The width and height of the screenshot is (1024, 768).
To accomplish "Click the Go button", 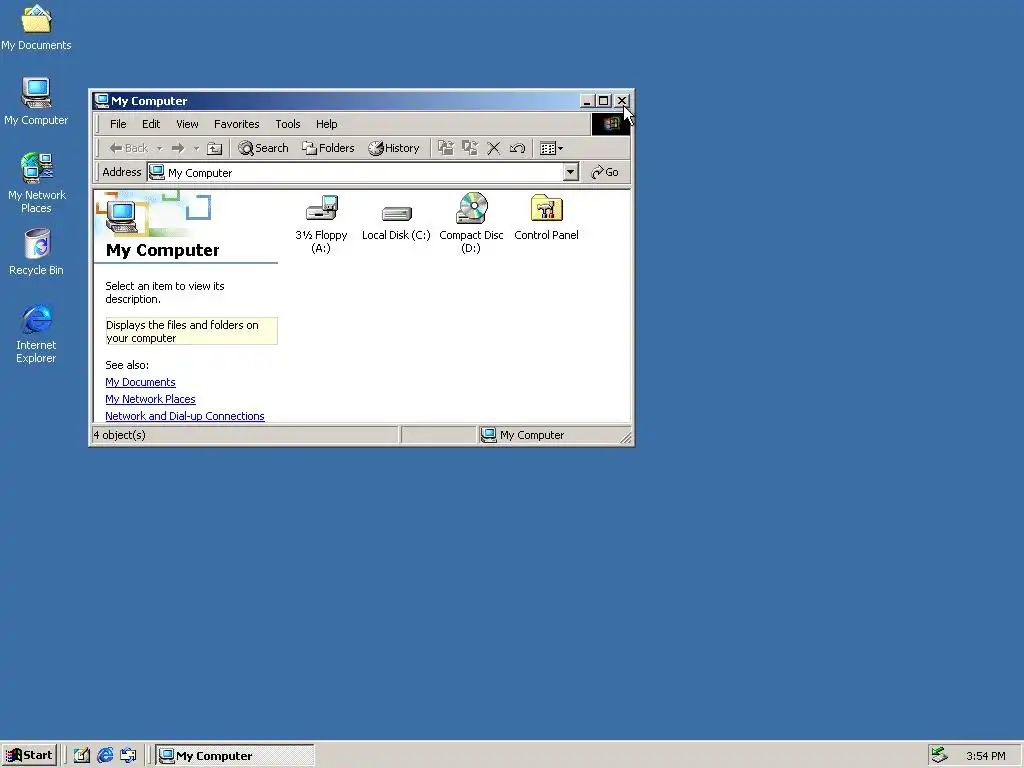I will point(605,172).
